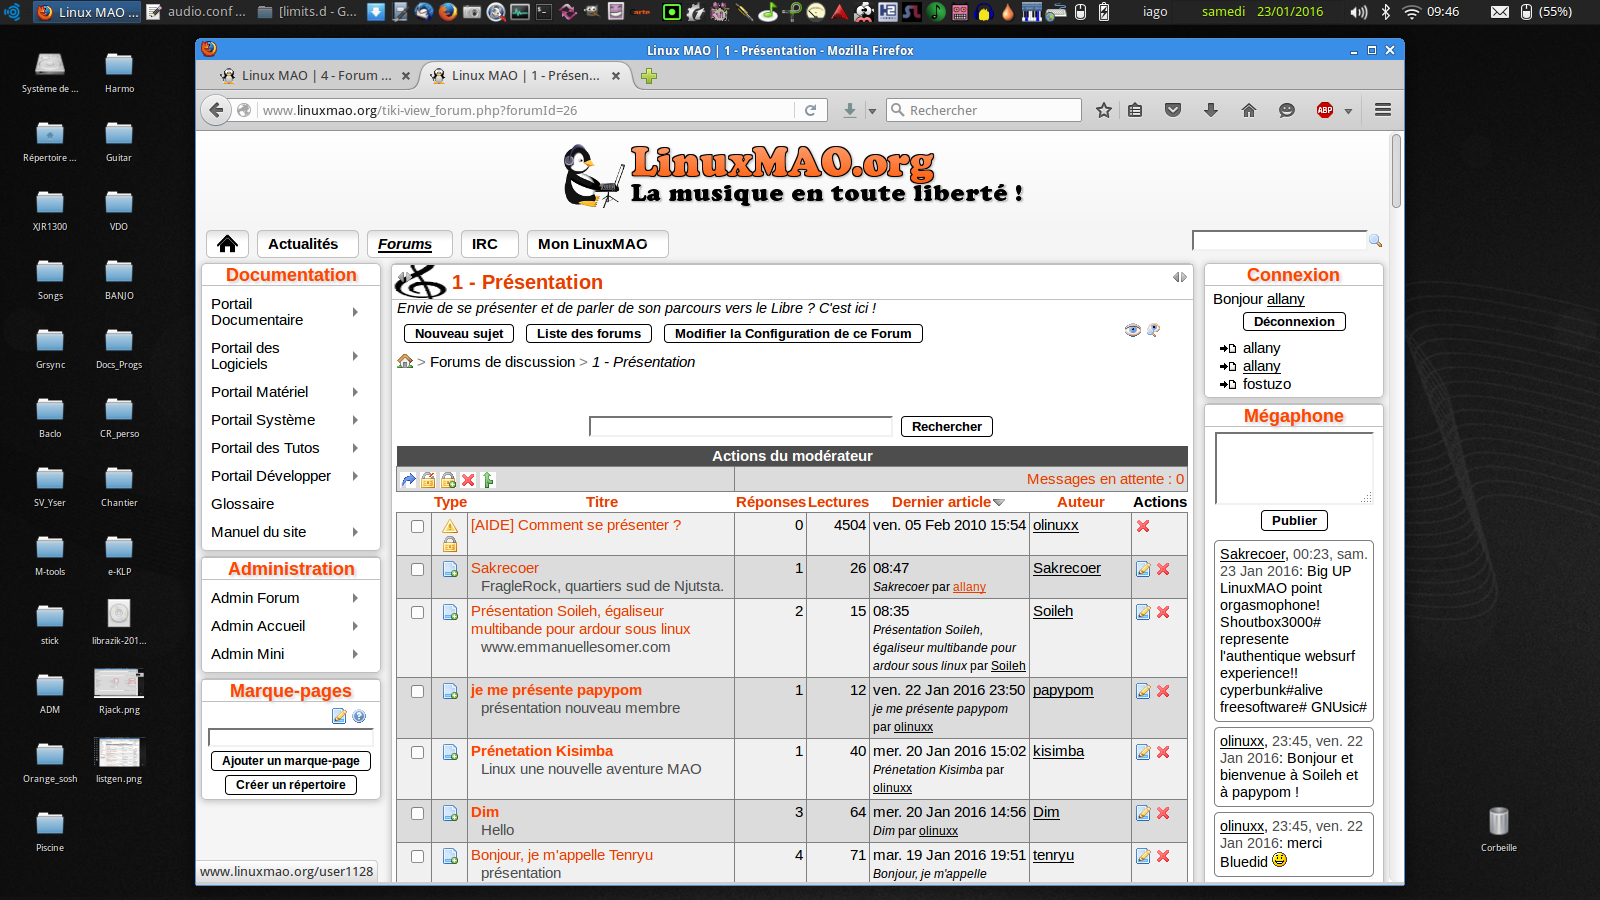
Task: Click the moderator unlock topics icon
Action: [428, 480]
